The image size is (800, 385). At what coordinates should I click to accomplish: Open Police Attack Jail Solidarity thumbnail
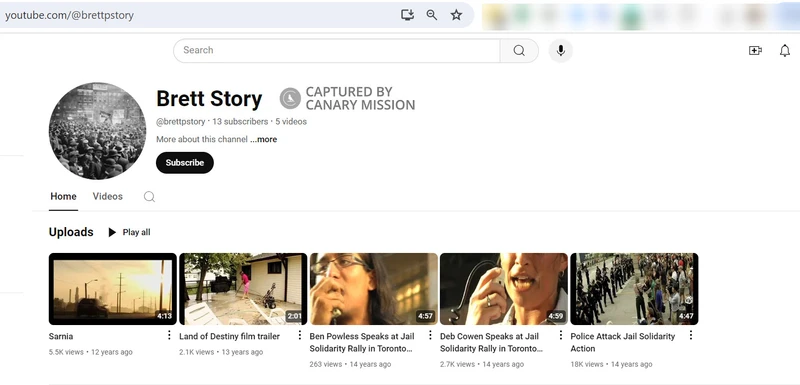pos(634,289)
